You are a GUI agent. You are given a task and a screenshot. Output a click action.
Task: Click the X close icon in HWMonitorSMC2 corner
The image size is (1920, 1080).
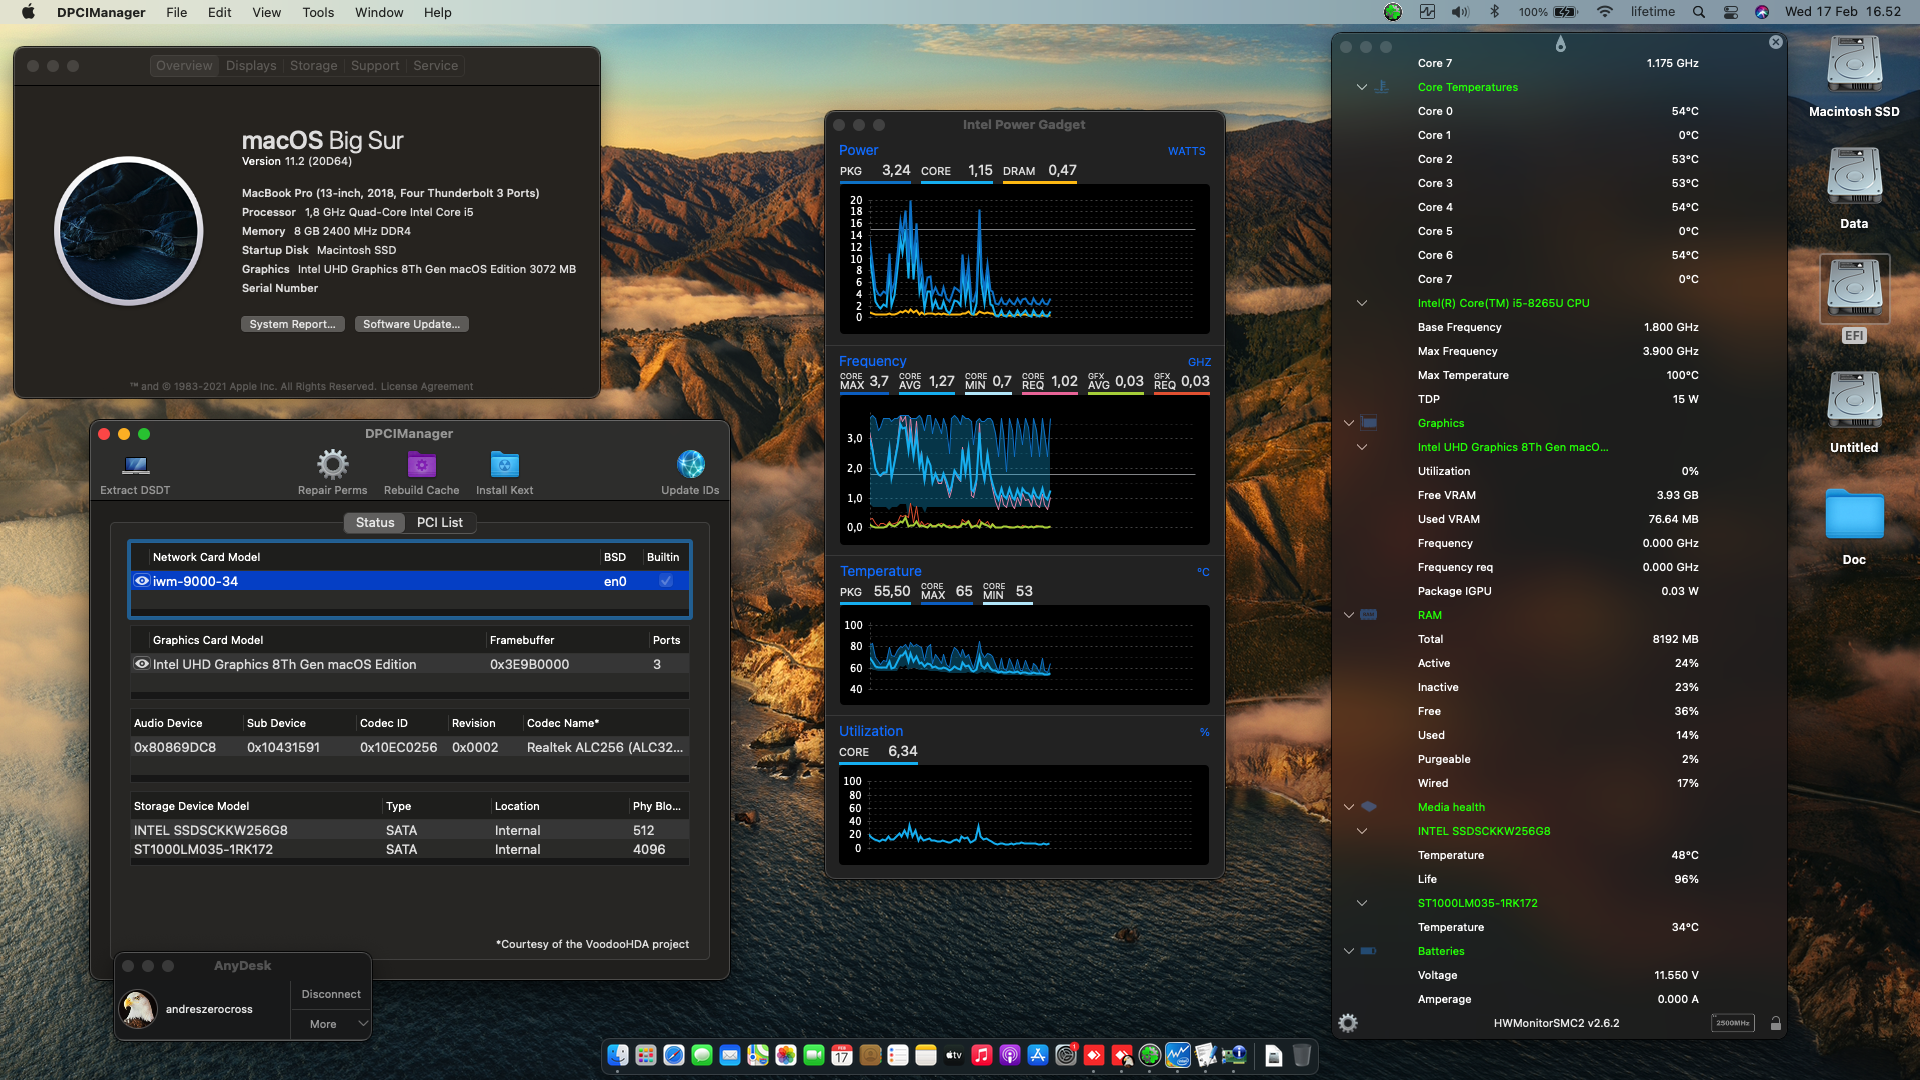pos(1776,42)
